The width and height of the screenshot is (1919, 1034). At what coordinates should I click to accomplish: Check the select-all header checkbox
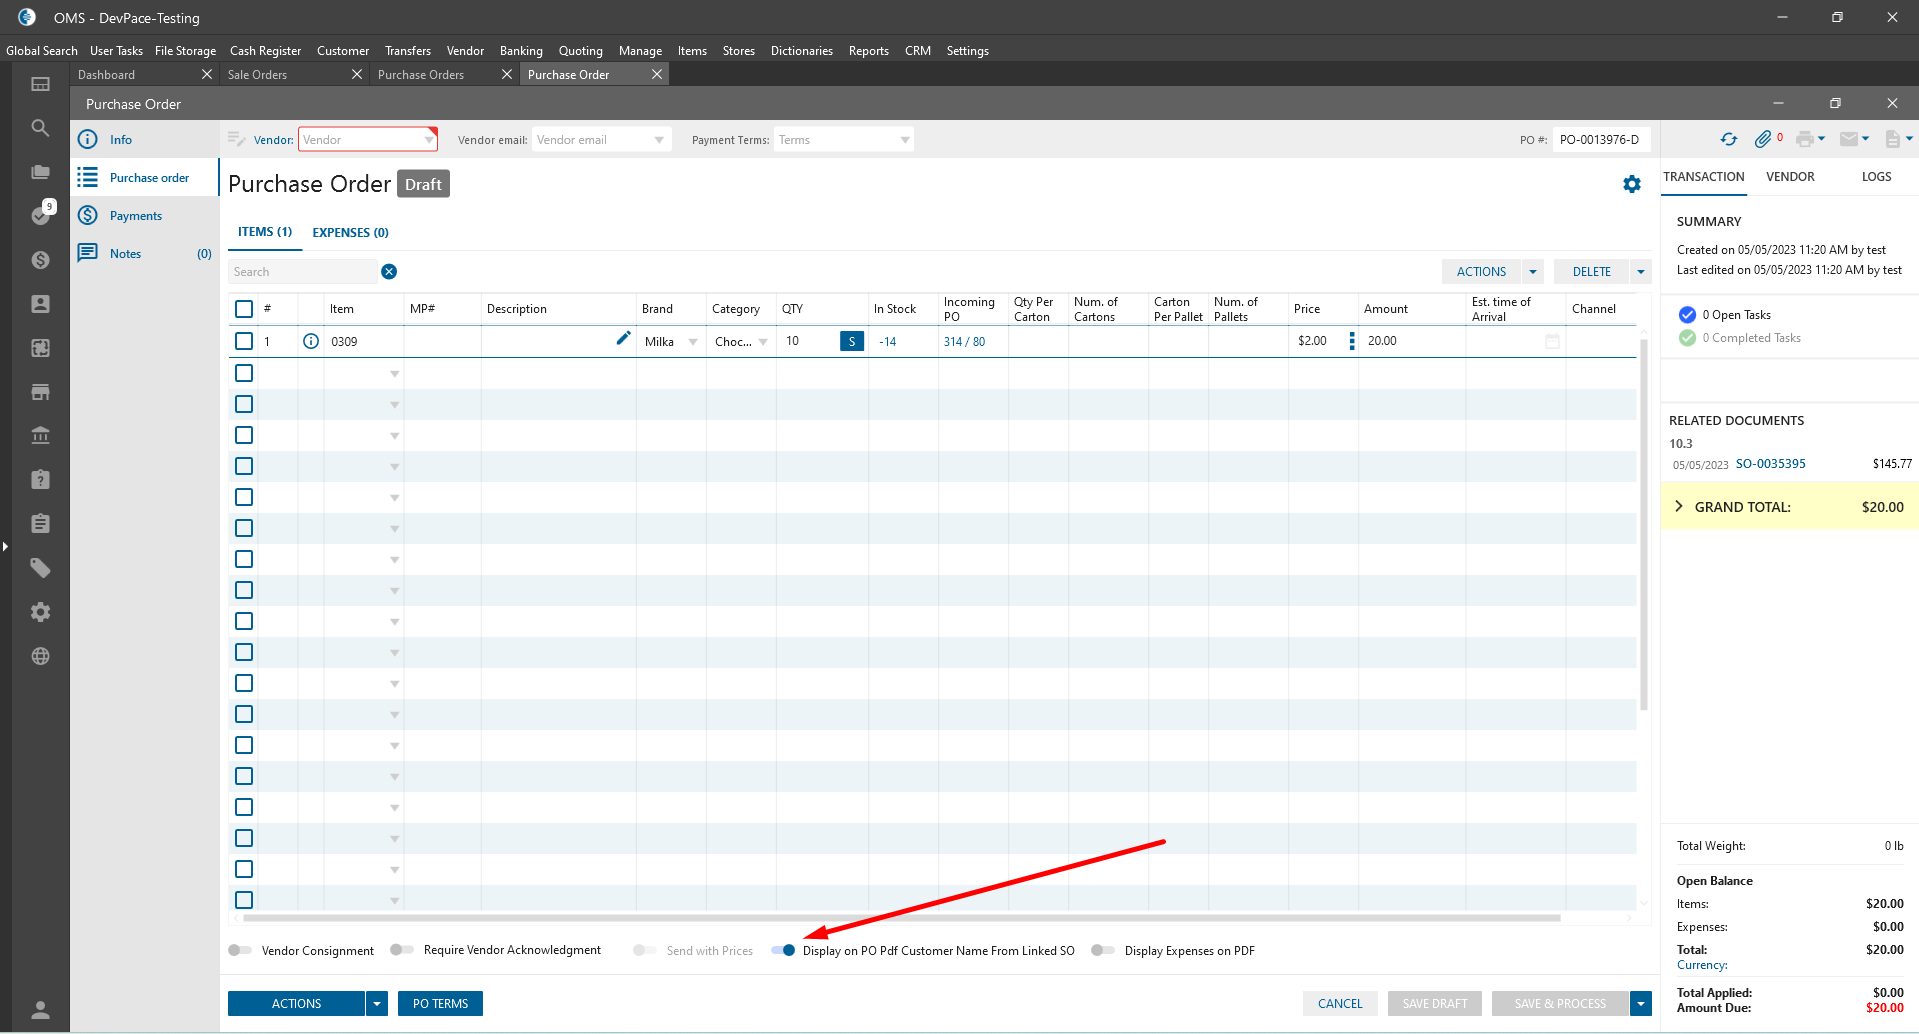244,309
